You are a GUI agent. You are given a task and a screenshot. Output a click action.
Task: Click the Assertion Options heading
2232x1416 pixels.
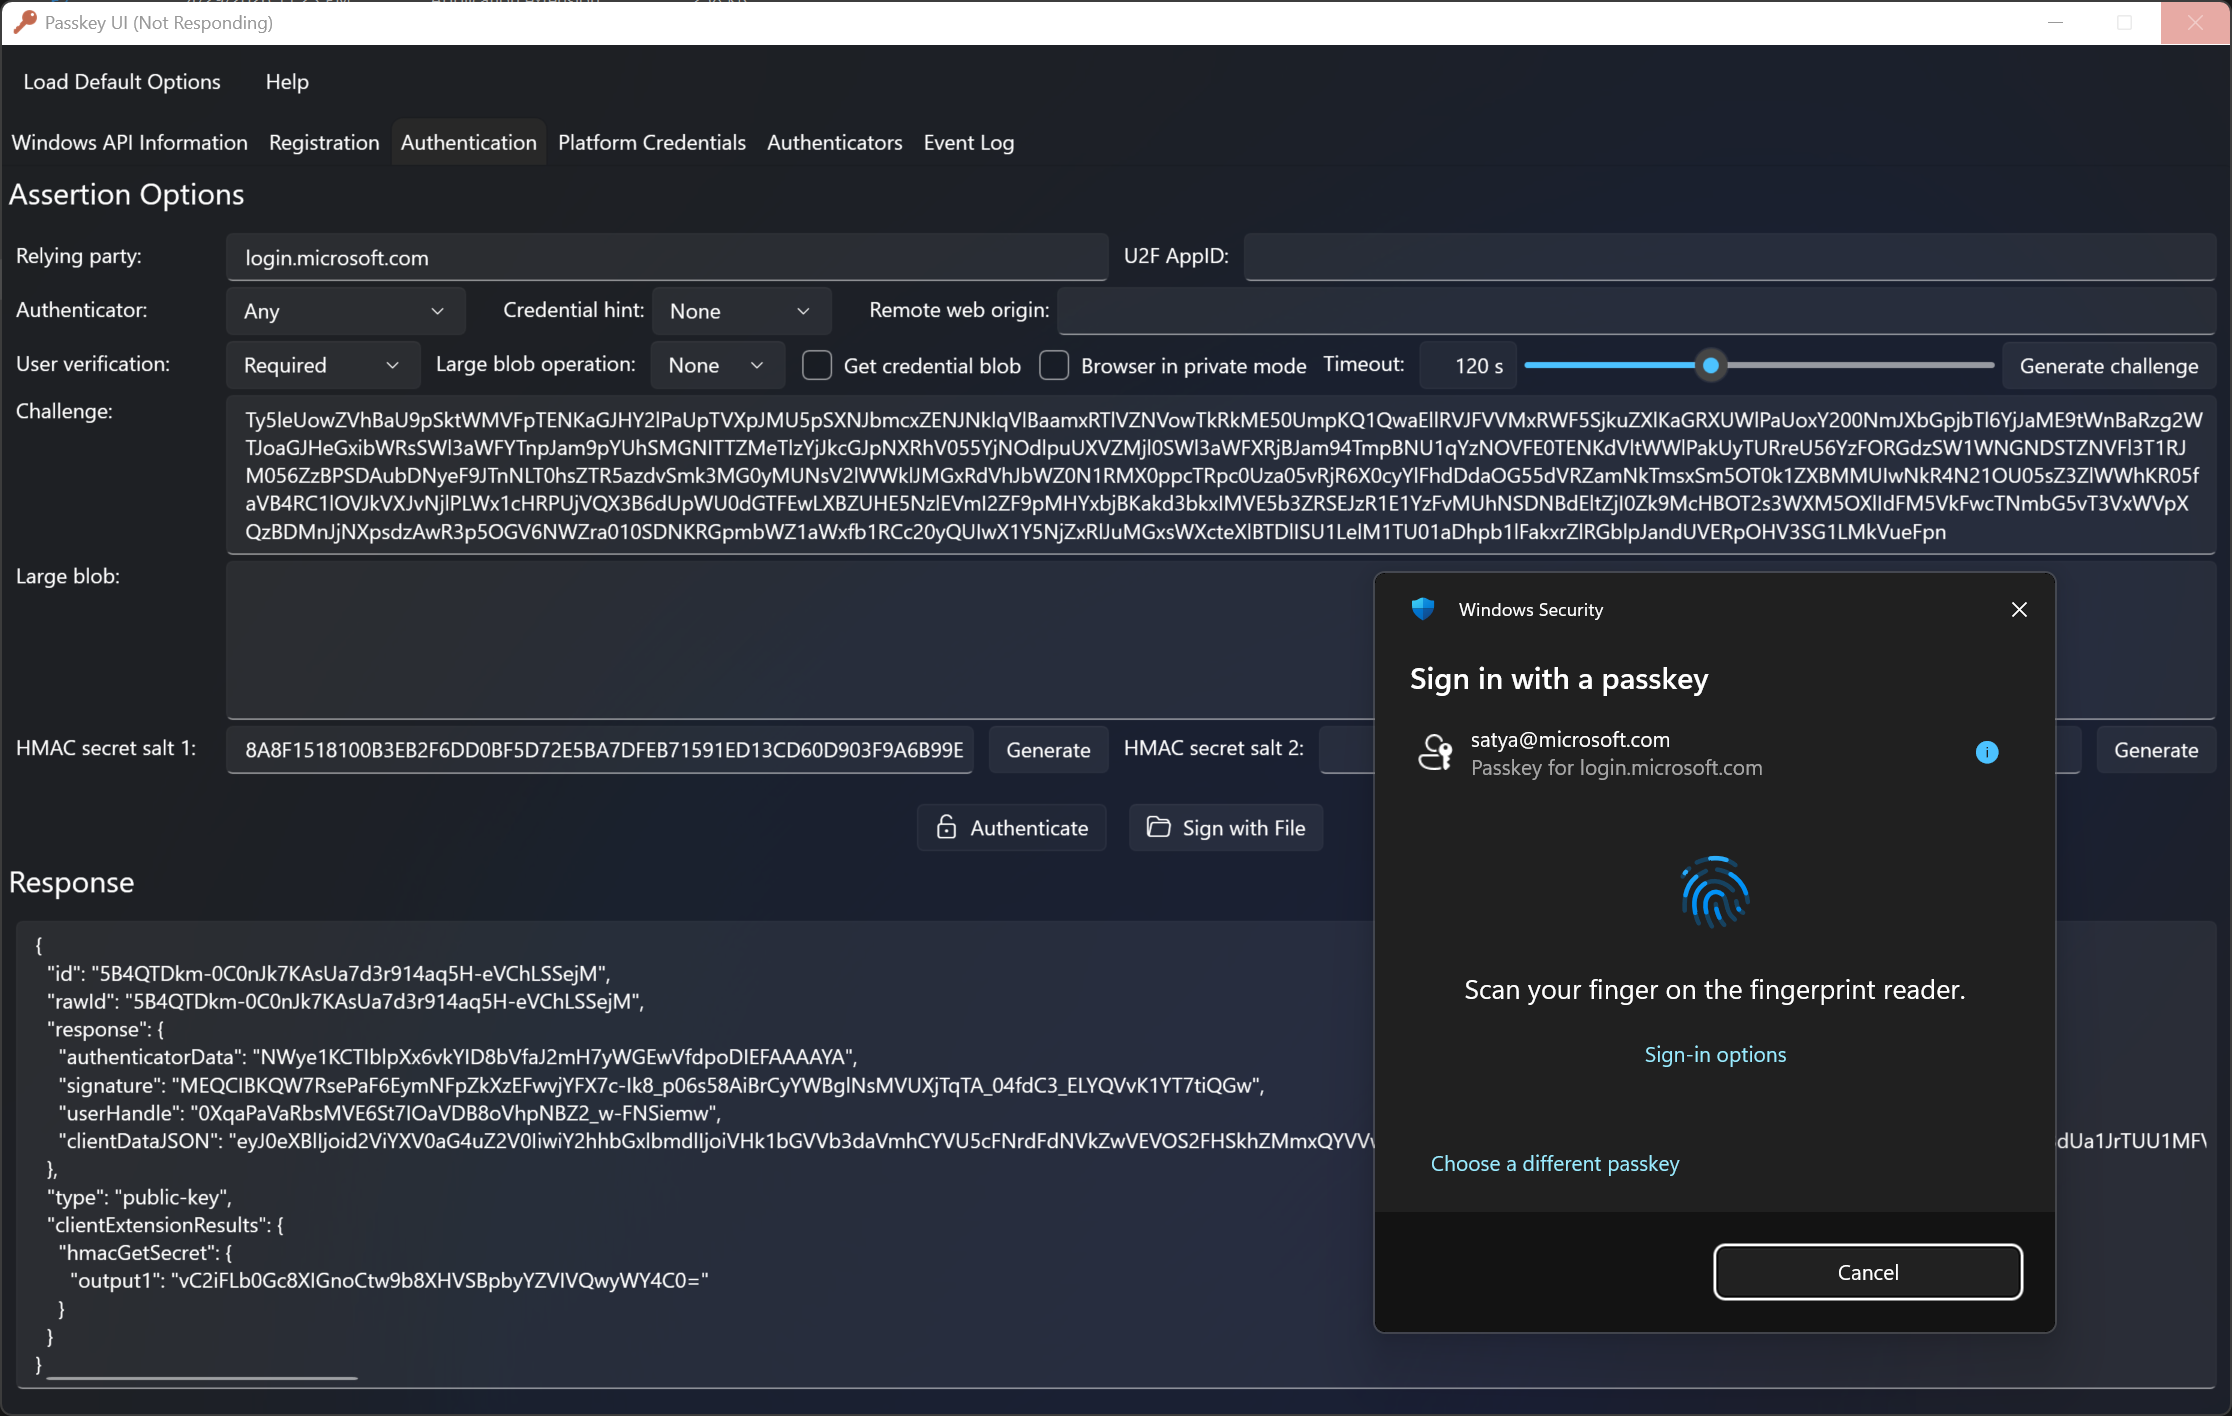tap(126, 194)
